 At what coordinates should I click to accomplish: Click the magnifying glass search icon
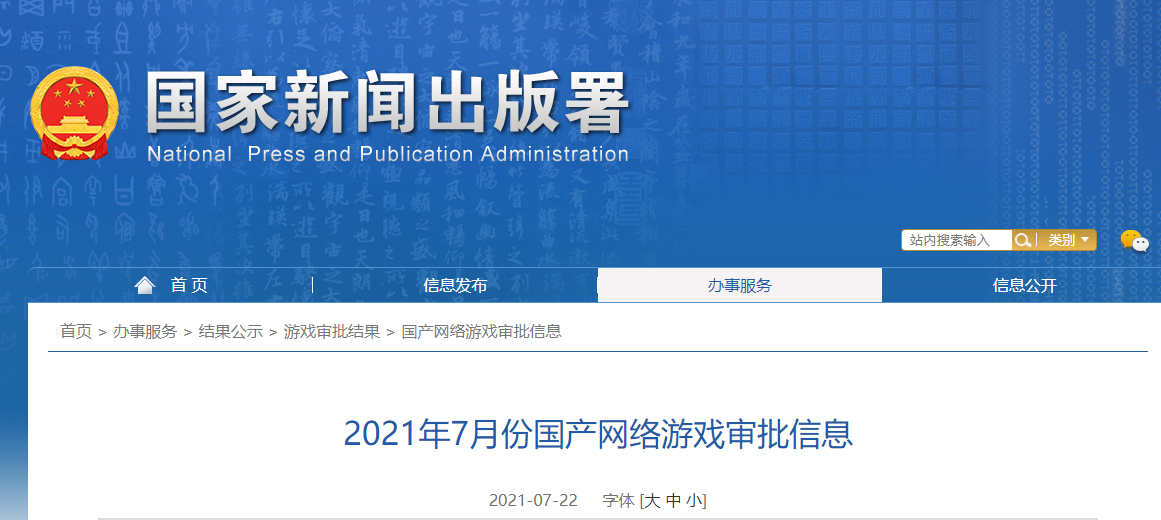tap(1023, 240)
